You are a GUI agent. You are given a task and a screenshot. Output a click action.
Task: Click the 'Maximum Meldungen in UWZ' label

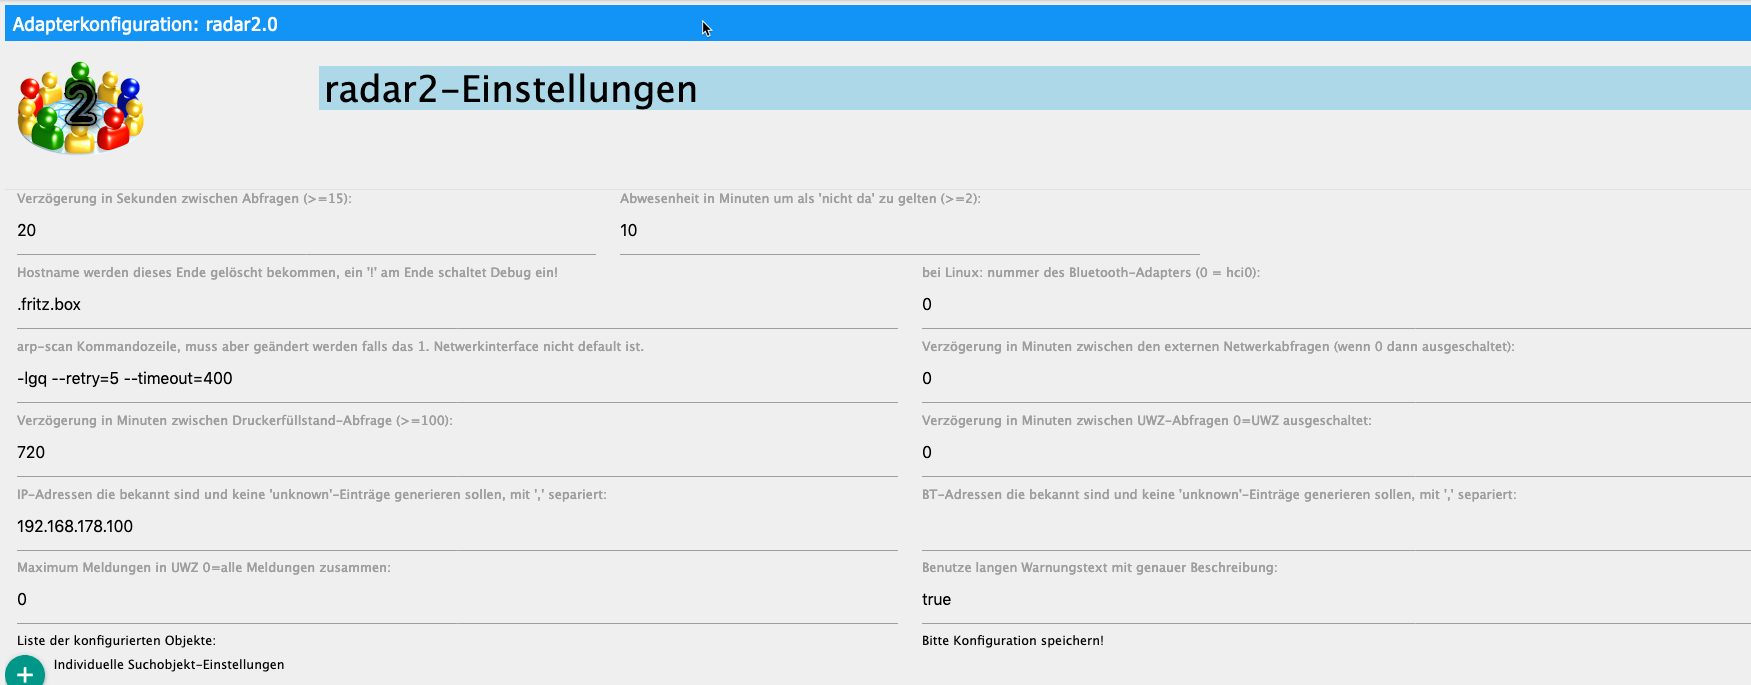pos(204,568)
